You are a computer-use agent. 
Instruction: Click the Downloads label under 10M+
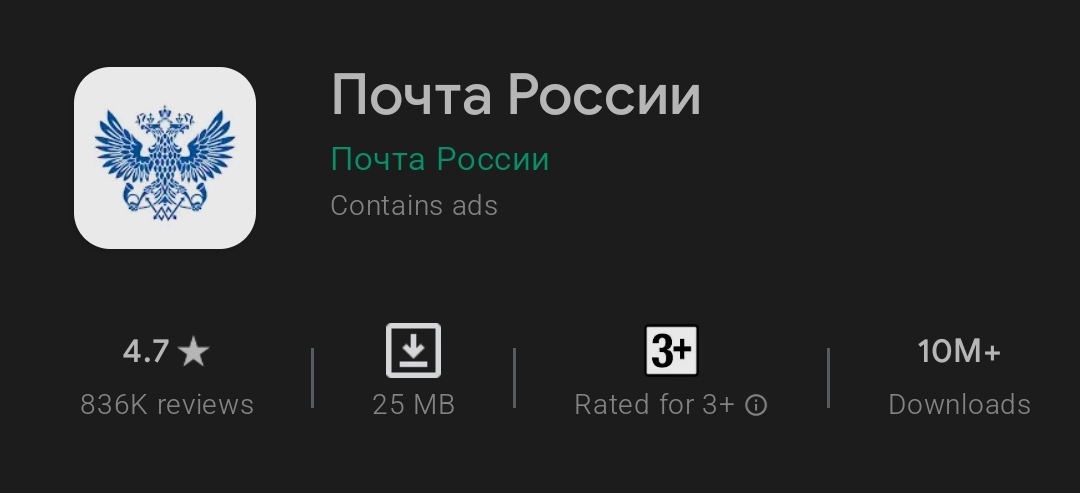pyautogui.click(x=959, y=405)
